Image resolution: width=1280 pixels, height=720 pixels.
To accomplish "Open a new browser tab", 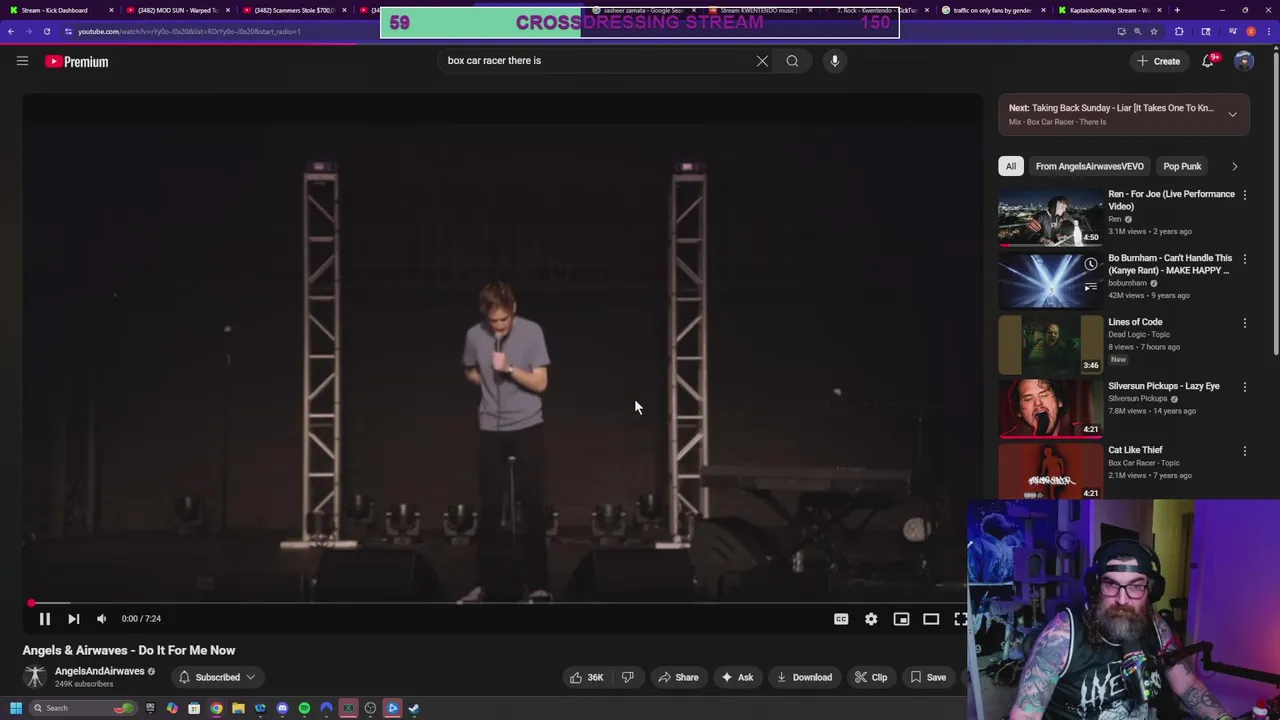I will pyautogui.click(x=1177, y=10).
